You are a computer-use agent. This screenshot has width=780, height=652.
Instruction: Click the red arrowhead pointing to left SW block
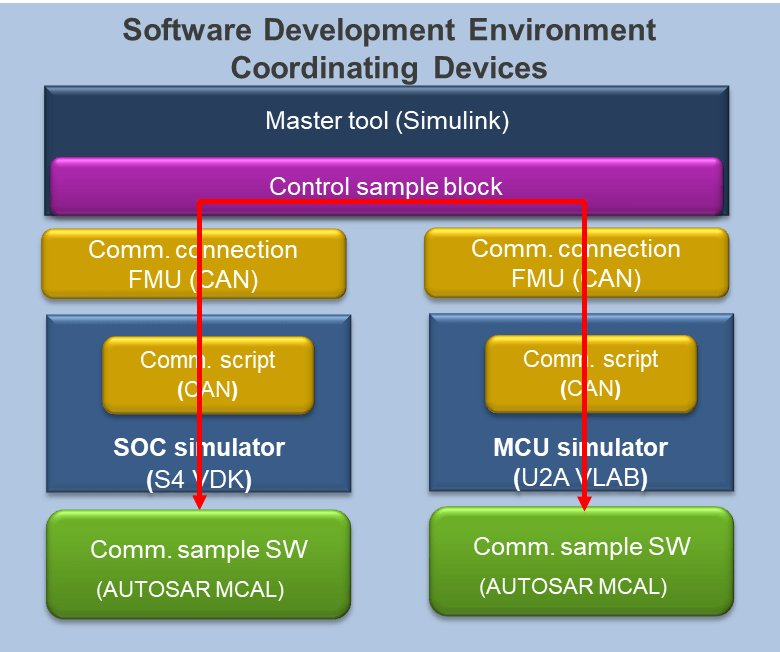(200, 502)
